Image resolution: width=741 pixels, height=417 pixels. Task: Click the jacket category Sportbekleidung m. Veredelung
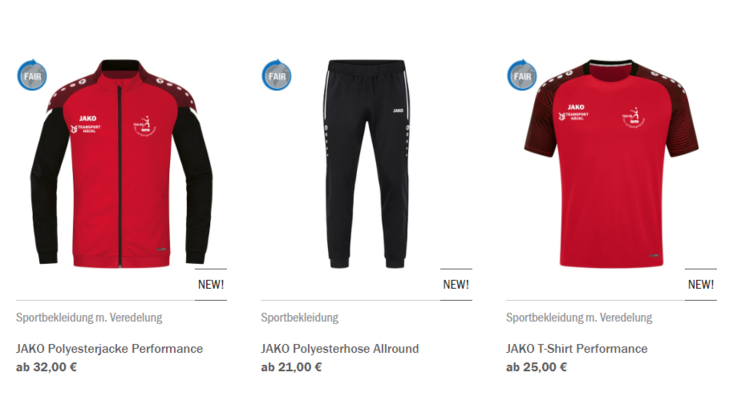(89, 318)
